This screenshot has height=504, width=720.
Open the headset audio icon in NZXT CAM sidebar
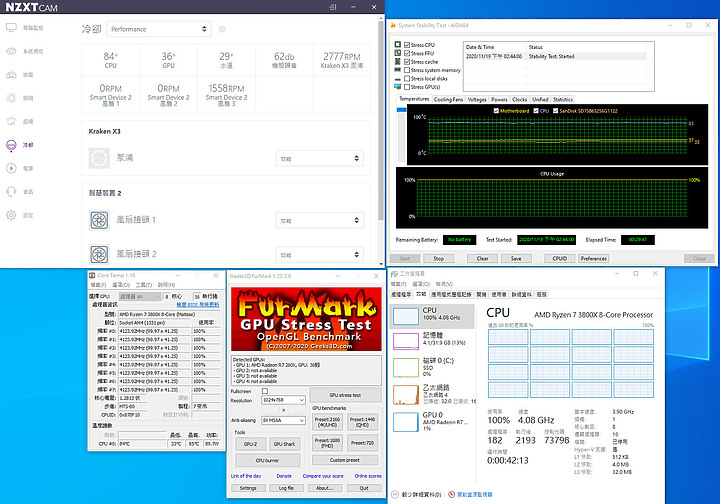click(11, 191)
